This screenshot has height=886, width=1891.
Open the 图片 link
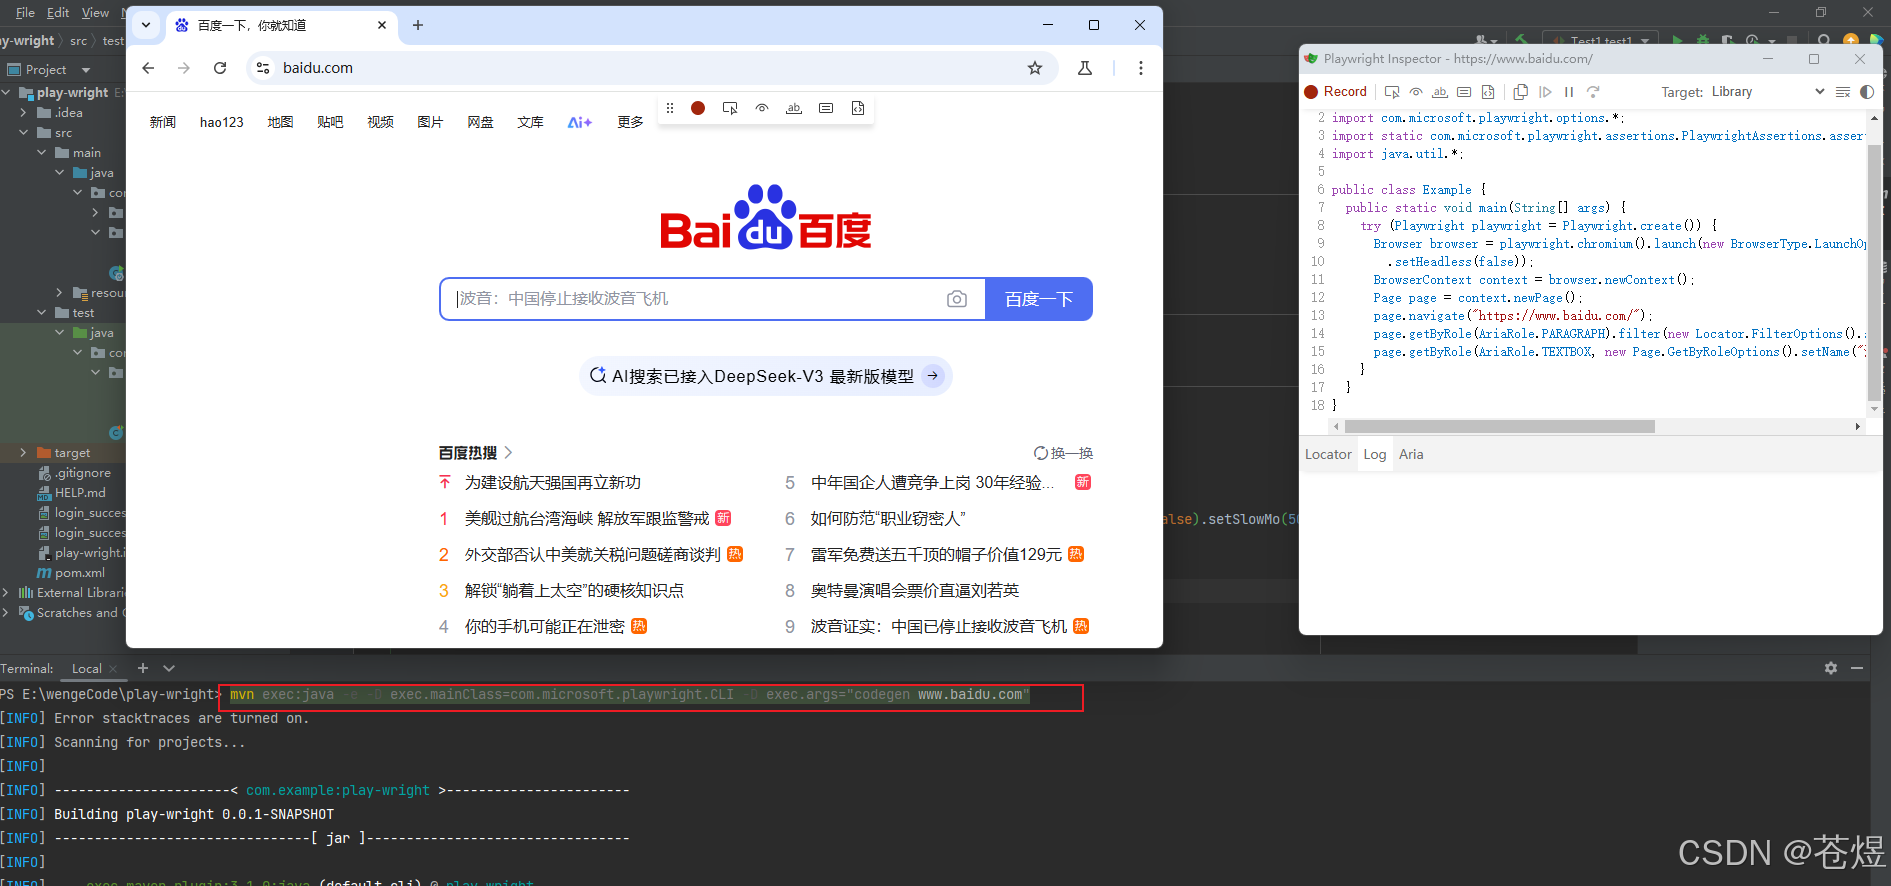pos(430,122)
